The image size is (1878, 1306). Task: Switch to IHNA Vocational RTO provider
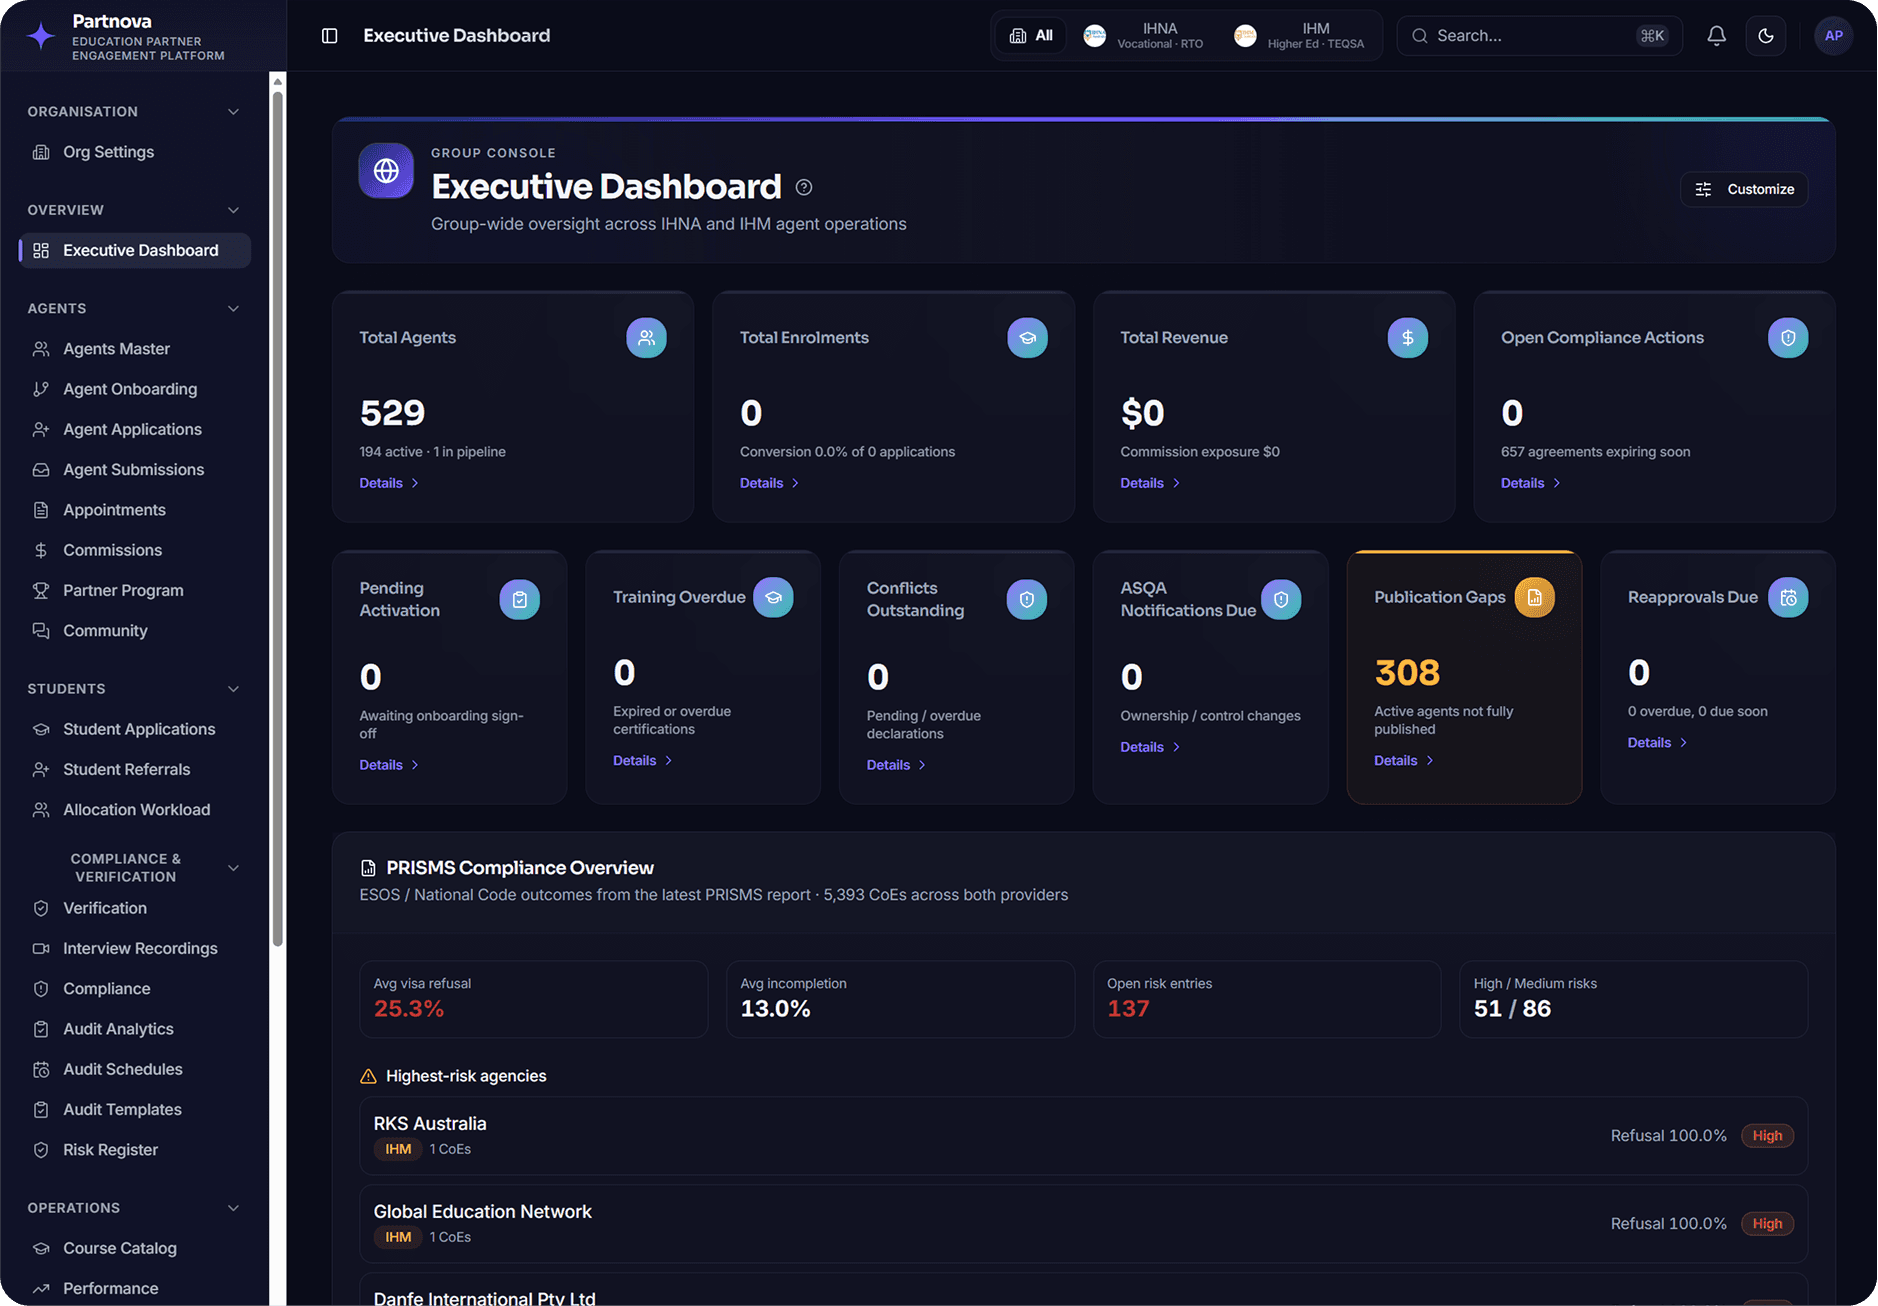(x=1144, y=36)
